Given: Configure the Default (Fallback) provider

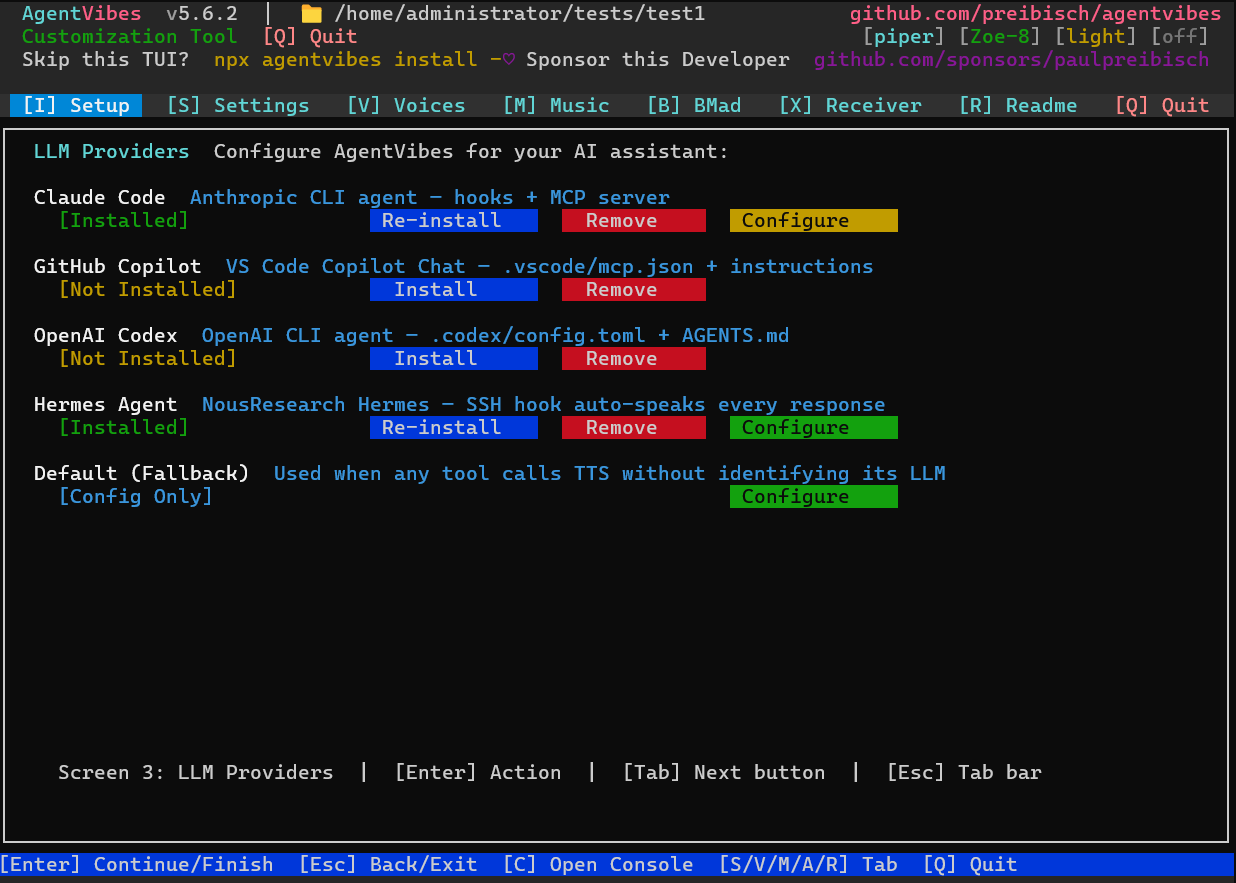Looking at the screenshot, I should coord(814,496).
